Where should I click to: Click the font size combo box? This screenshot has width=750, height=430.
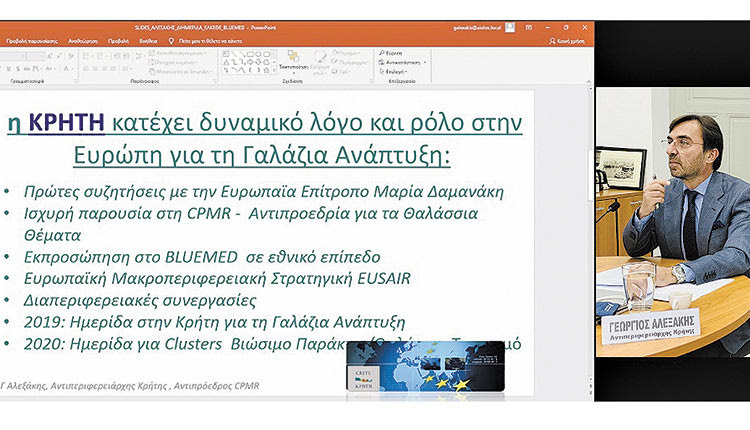coord(35,56)
